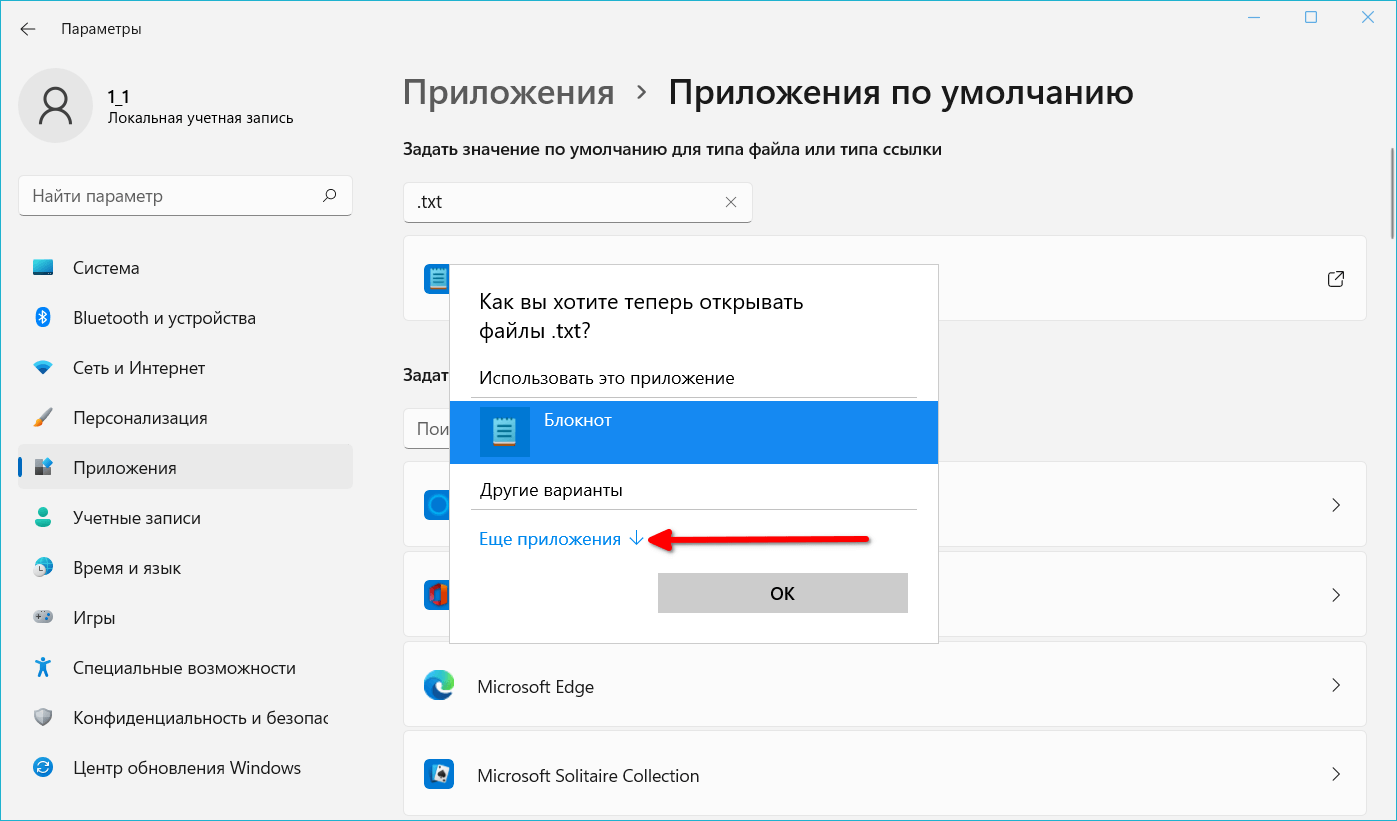The height and width of the screenshot is (821, 1397).
Task: Open Центр обновления Windows
Action: tap(185, 768)
